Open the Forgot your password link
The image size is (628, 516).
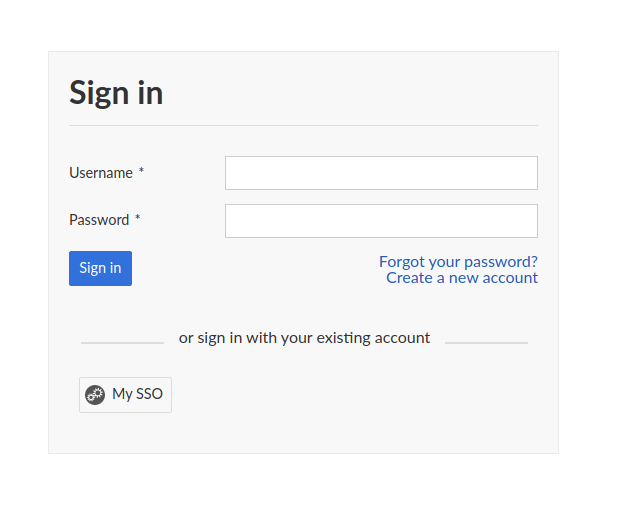coord(458,262)
